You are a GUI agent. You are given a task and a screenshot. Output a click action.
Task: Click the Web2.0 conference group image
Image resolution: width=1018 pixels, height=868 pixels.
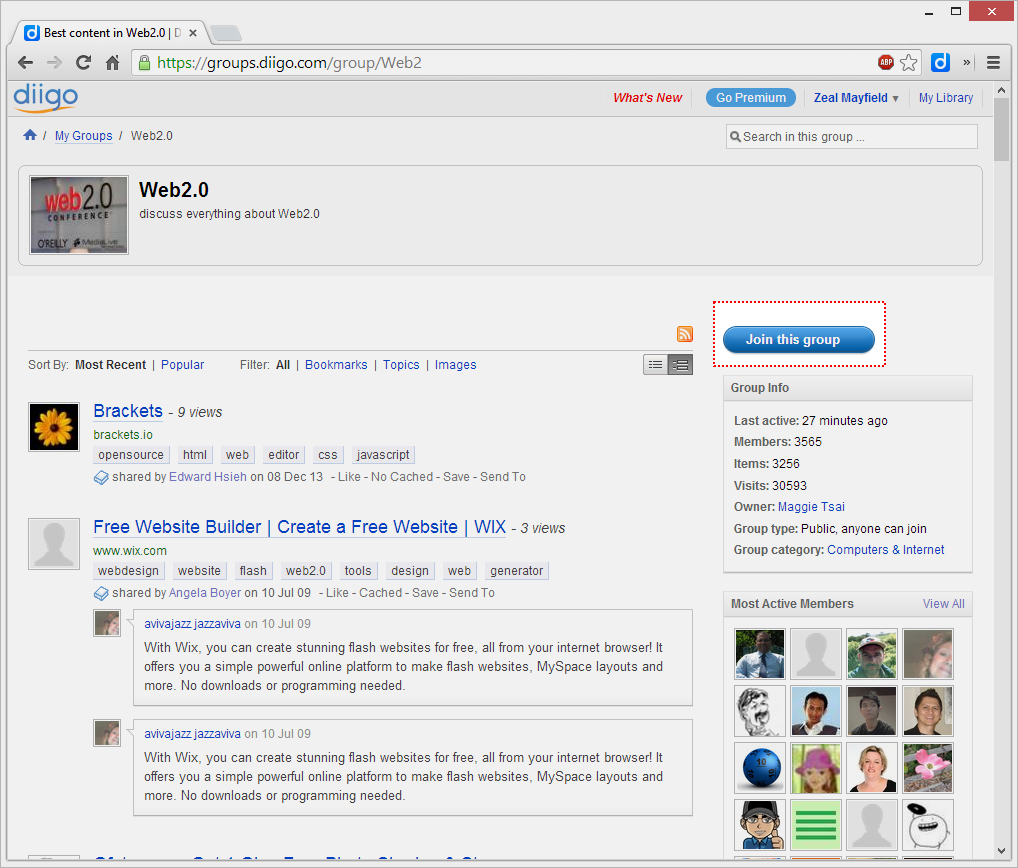(79, 215)
